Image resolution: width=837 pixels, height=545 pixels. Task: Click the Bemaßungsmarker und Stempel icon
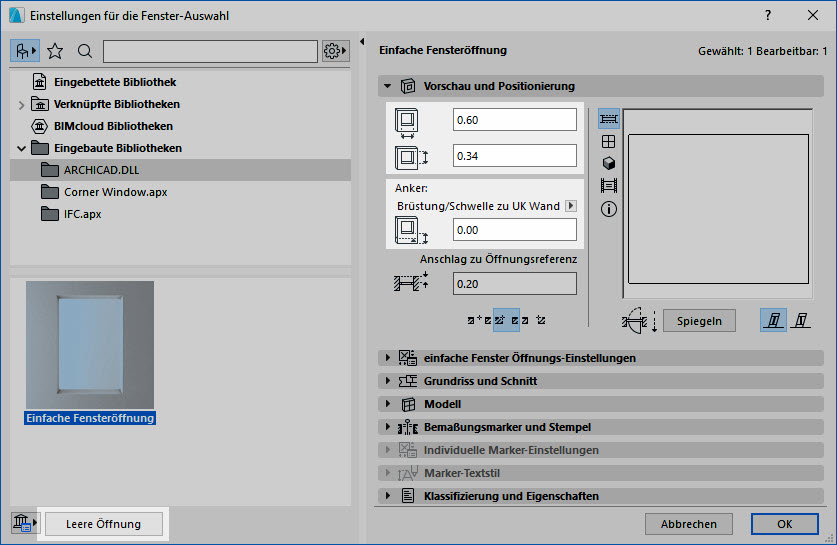408,427
